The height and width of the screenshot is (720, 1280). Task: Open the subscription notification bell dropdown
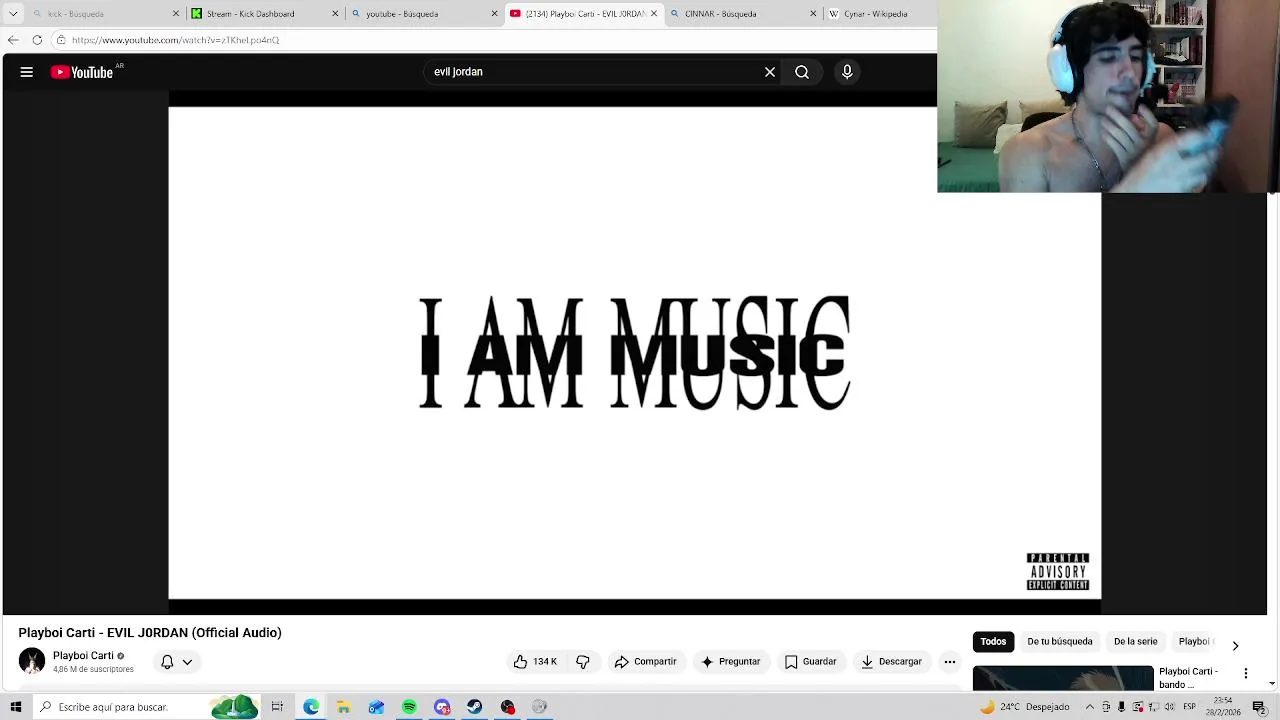(177, 662)
